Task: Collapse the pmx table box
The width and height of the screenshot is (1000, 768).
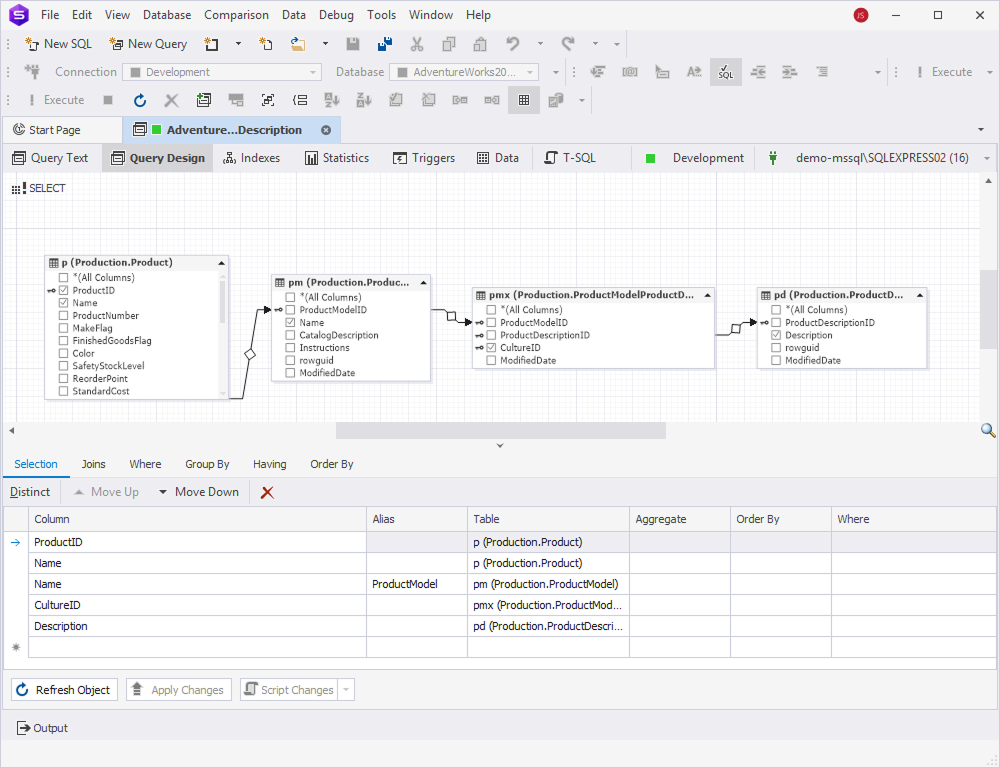Action: point(707,295)
